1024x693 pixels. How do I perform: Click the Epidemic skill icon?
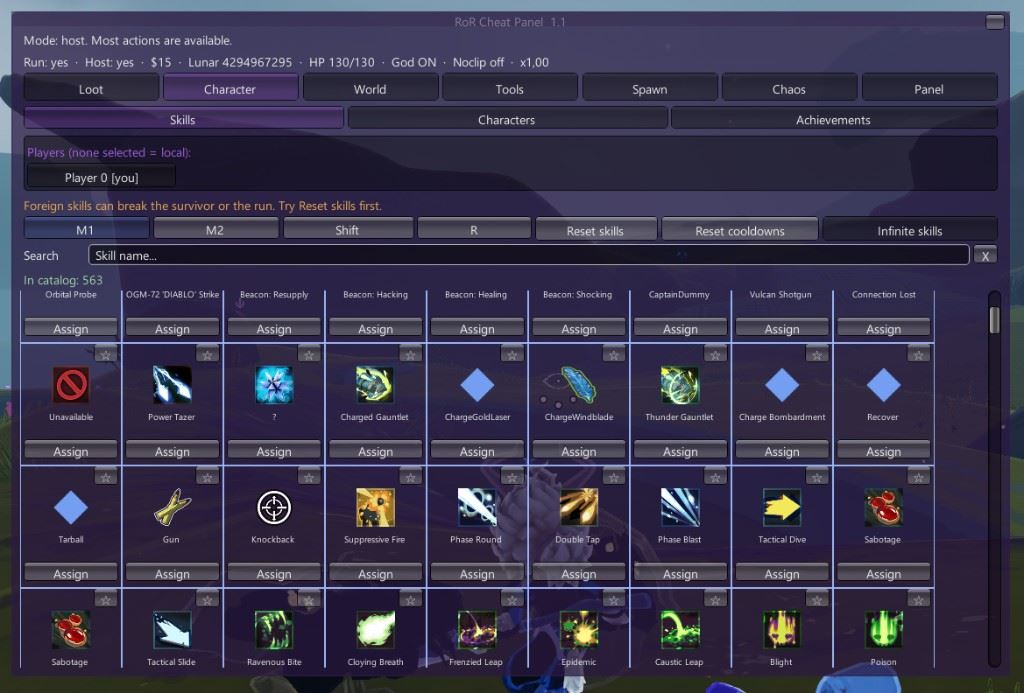(579, 630)
